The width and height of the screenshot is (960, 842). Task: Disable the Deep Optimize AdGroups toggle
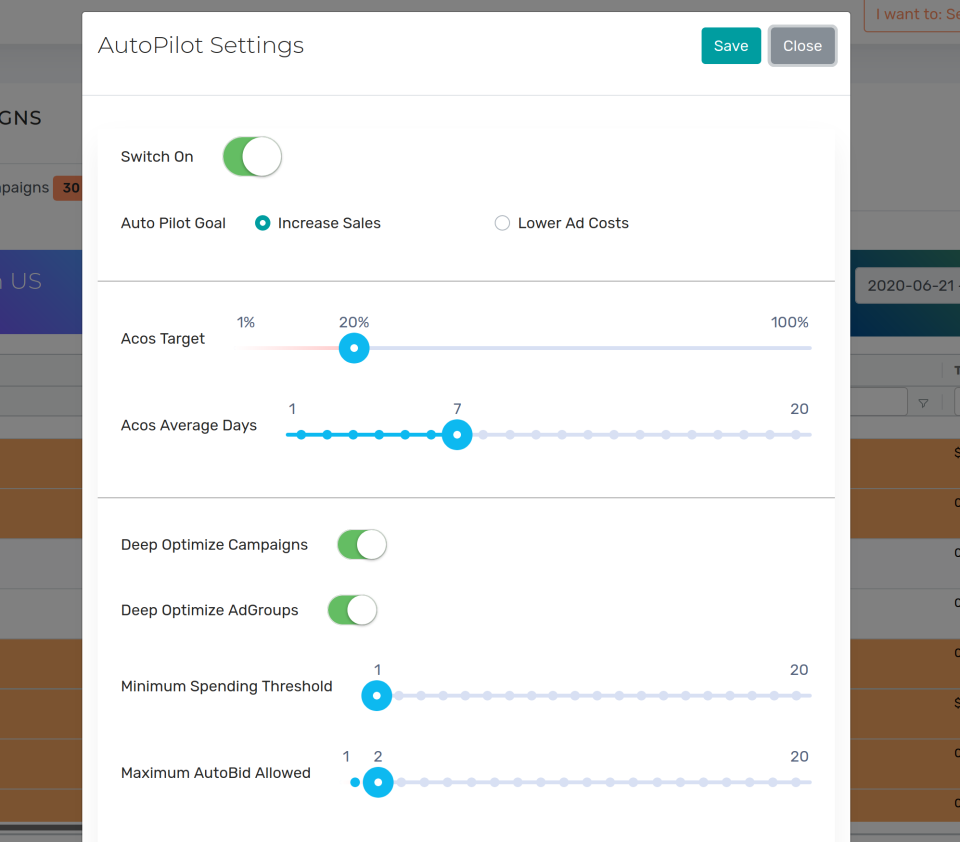[351, 609]
